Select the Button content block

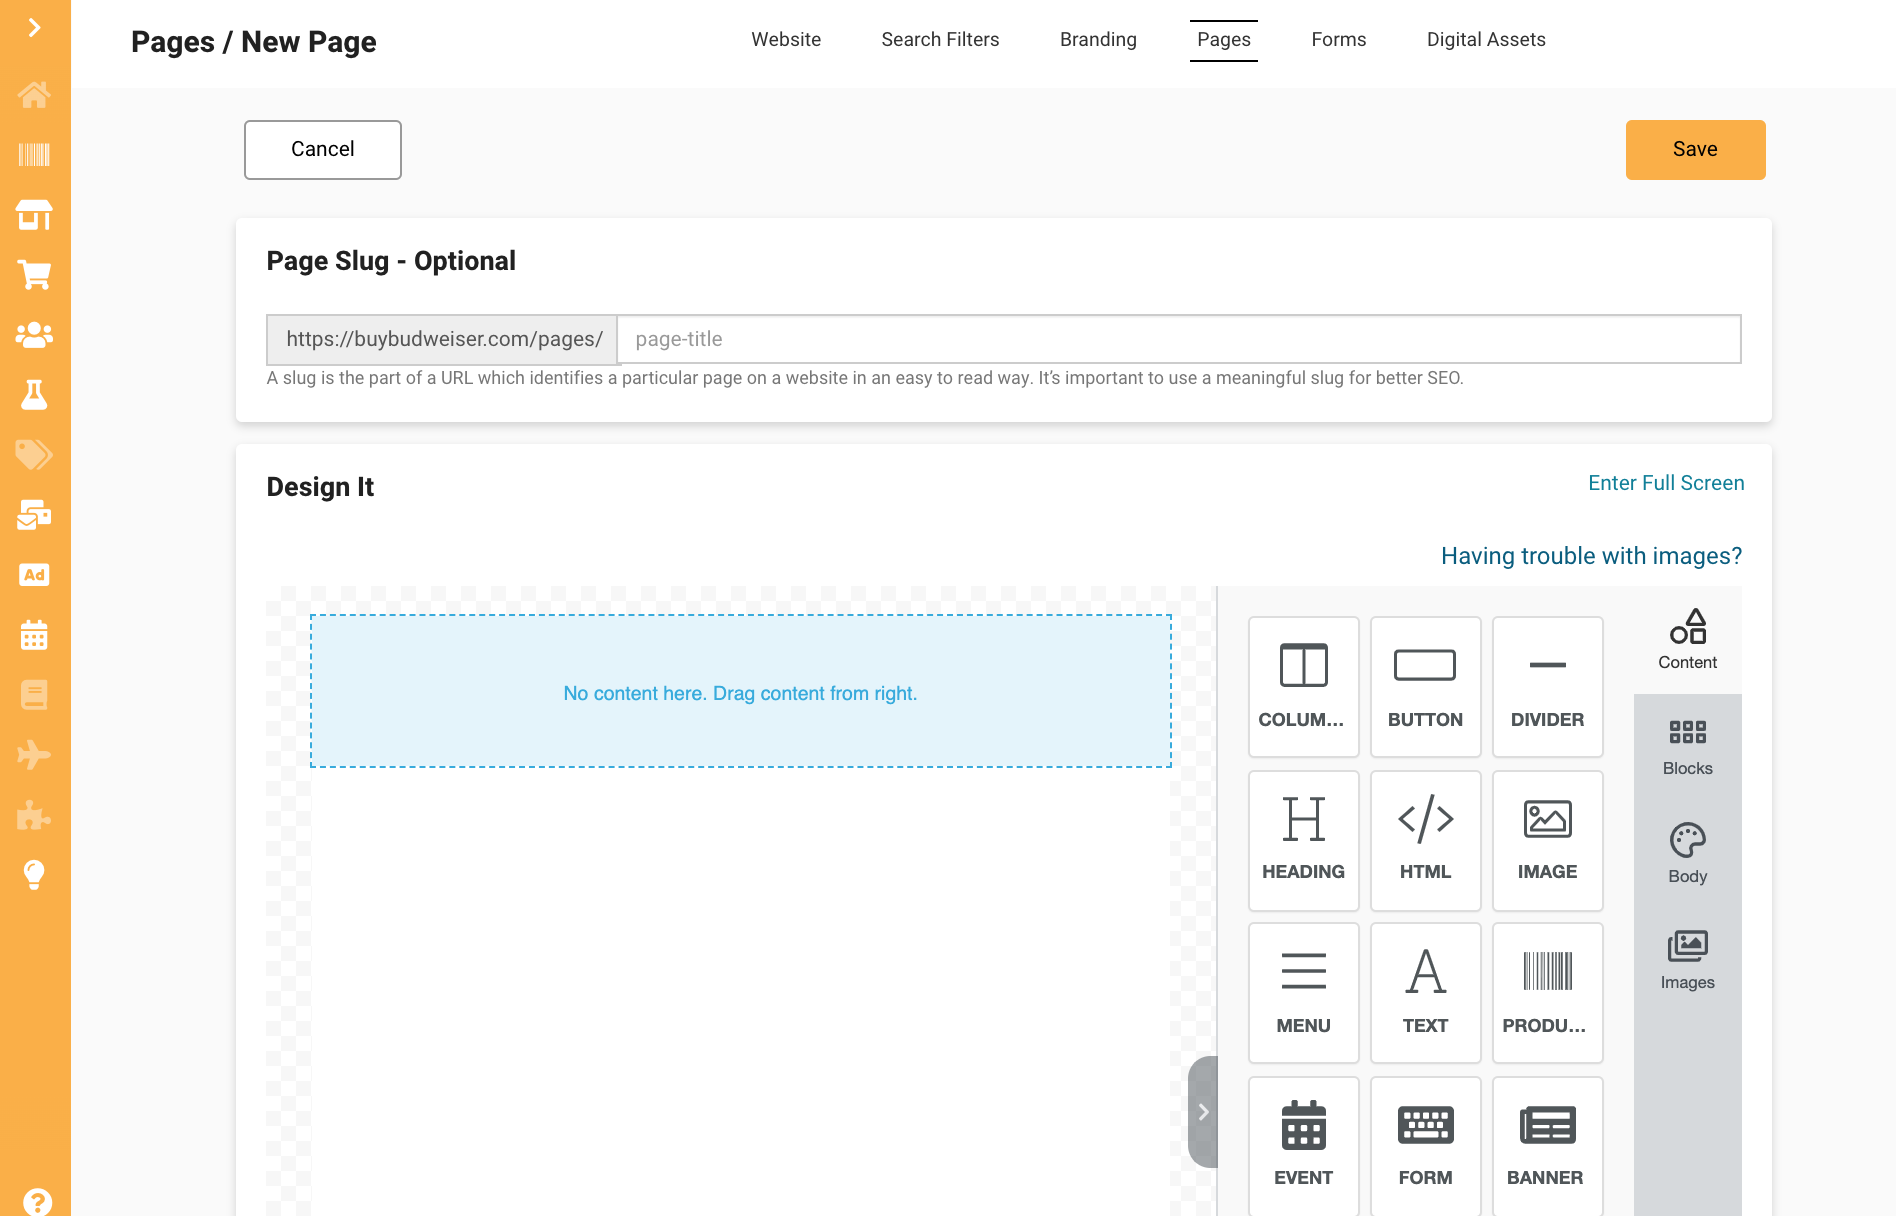(1426, 687)
